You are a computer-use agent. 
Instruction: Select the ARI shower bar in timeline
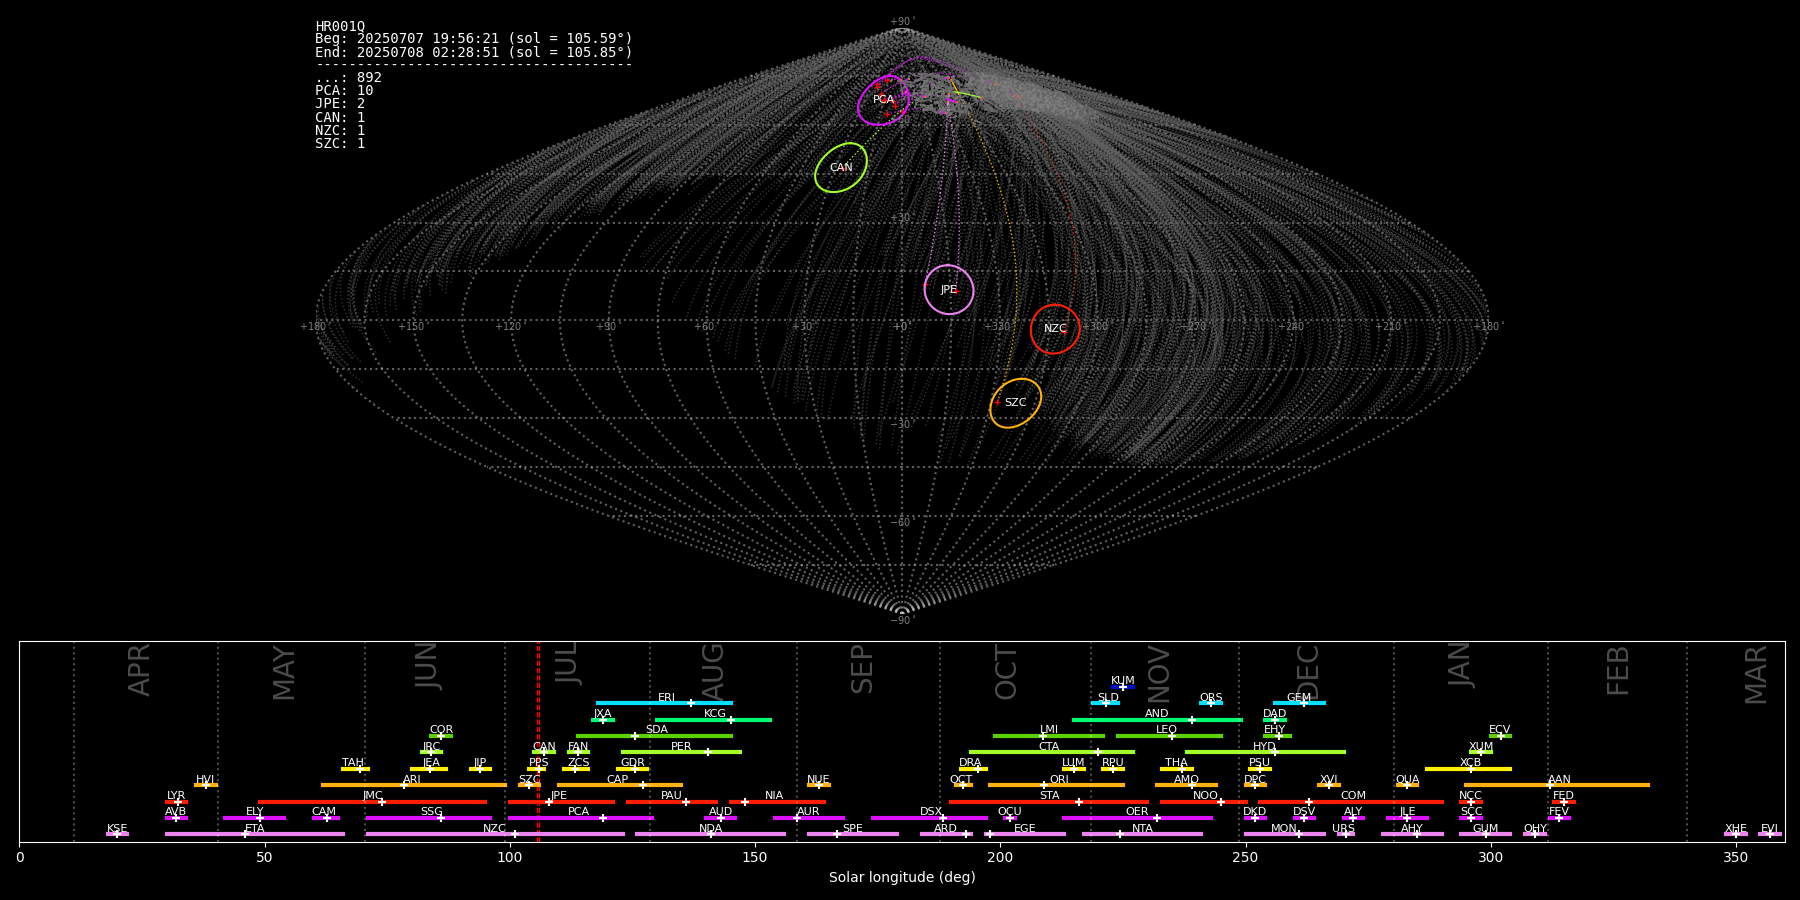tap(413, 785)
